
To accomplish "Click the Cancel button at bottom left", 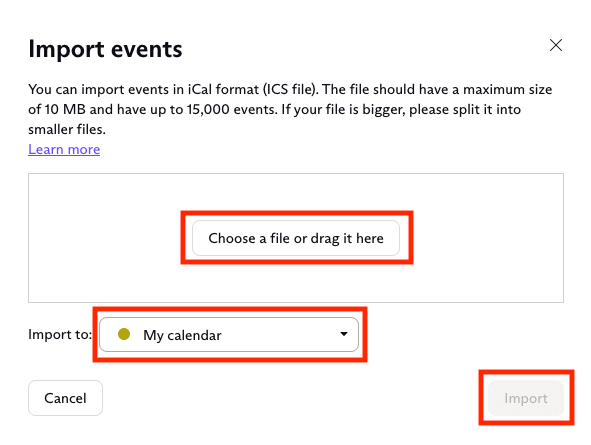I will coord(65,398).
